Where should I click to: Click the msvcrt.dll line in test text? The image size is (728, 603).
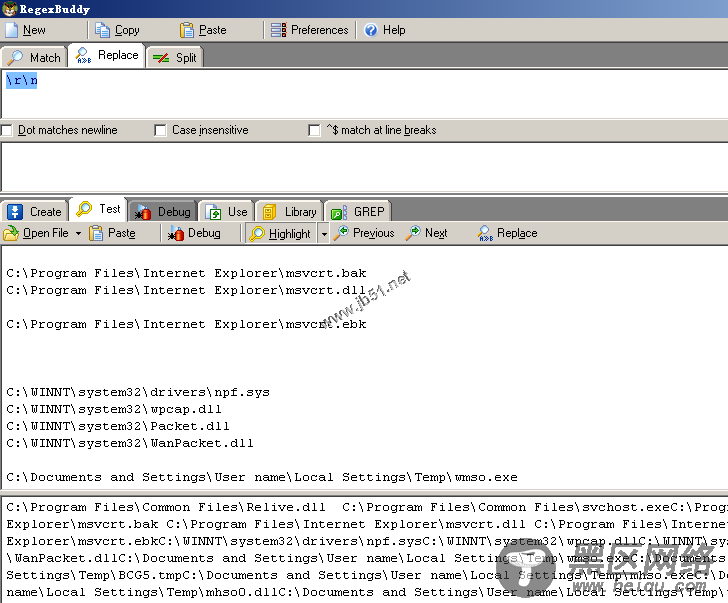tap(186, 290)
